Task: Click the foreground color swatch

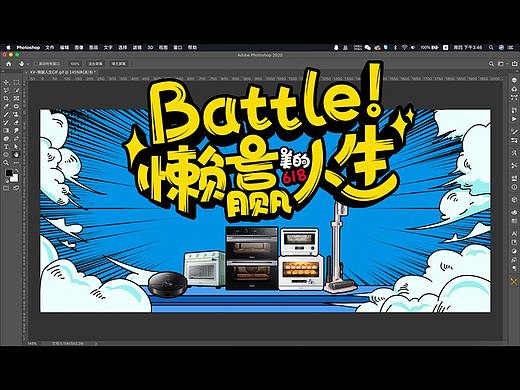Action: pyautogui.click(x=9, y=173)
